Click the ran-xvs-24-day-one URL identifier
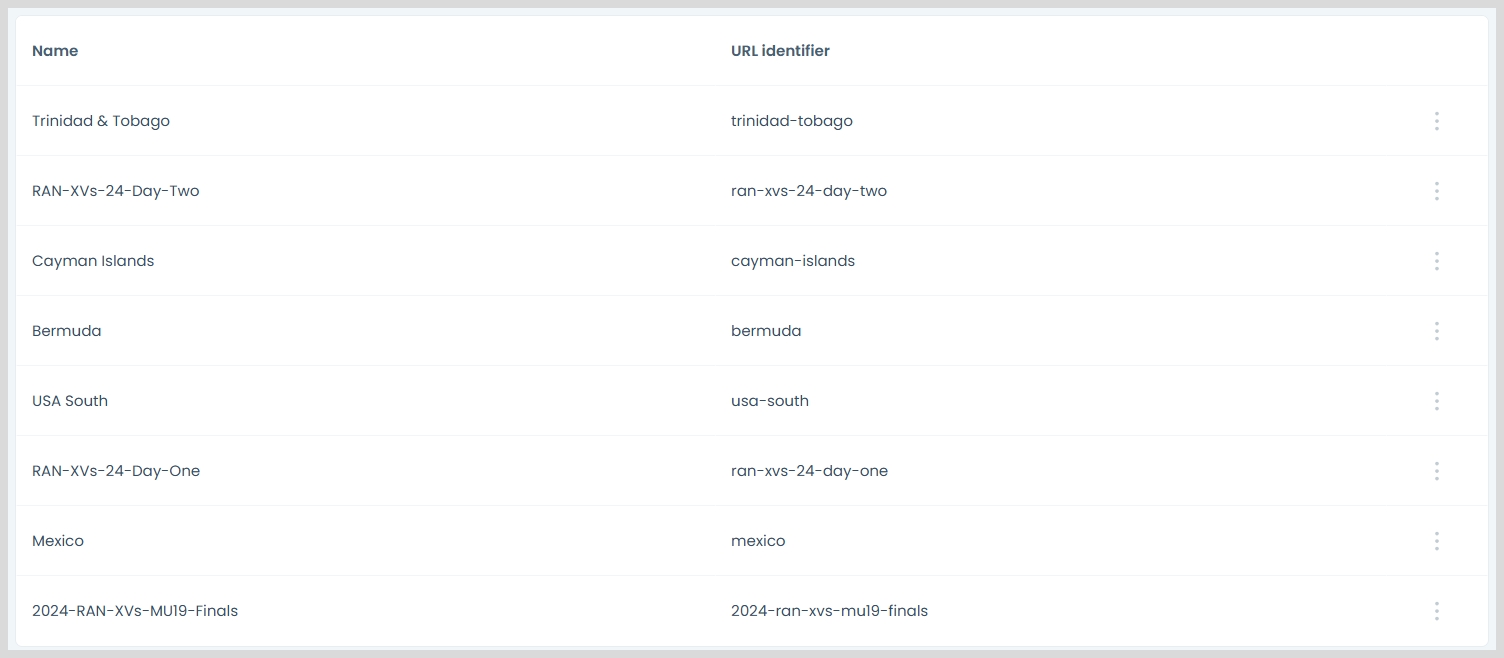1504x658 pixels. [809, 471]
